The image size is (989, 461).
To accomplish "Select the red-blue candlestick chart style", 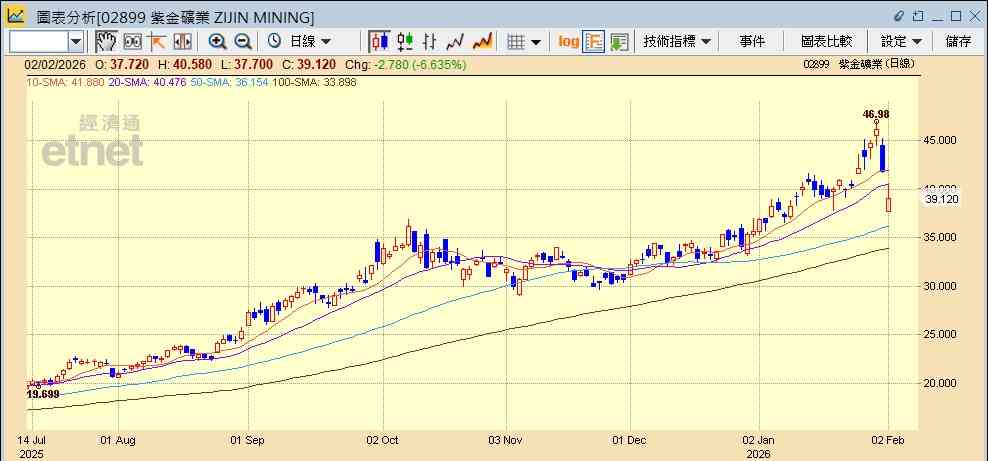I will (x=379, y=42).
